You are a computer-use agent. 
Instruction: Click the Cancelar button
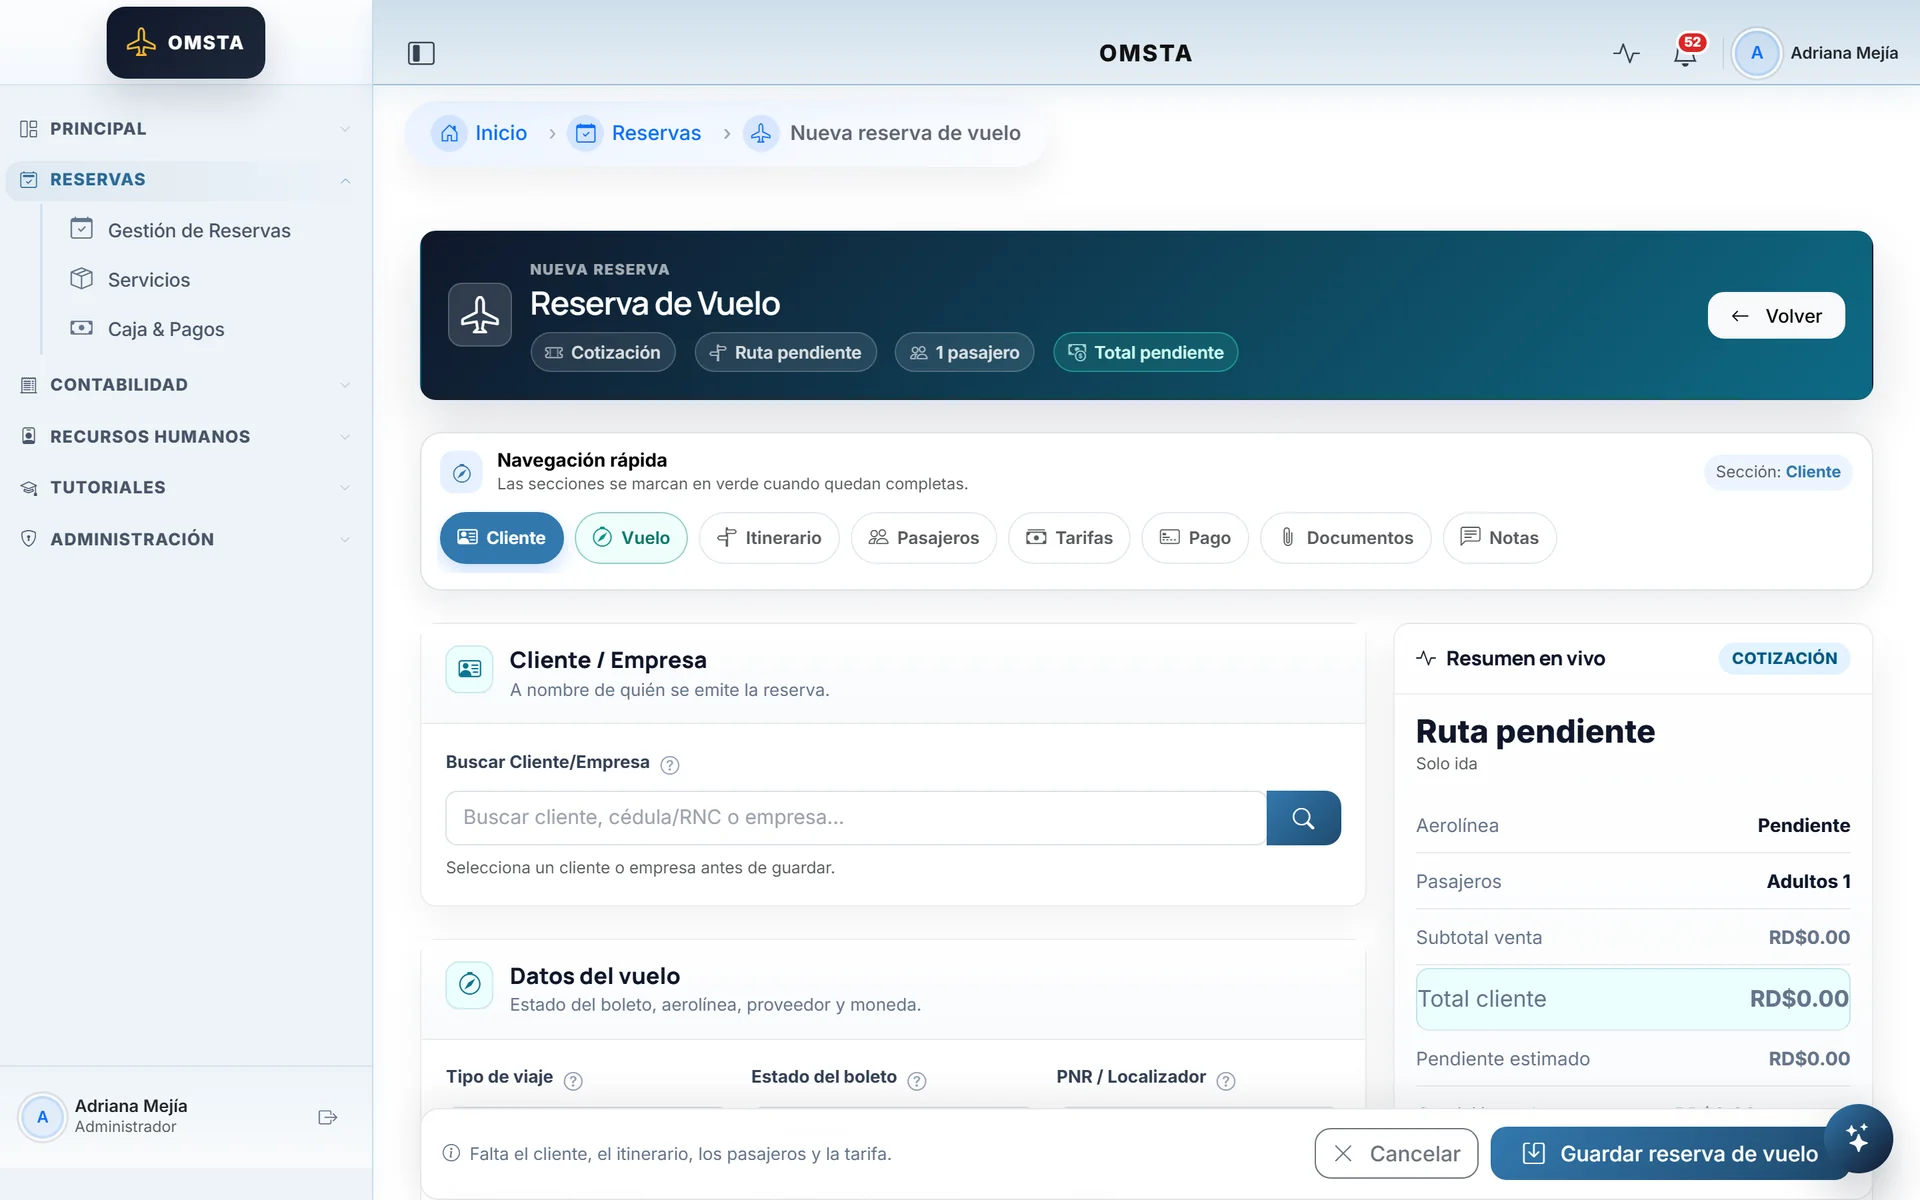click(1396, 1154)
